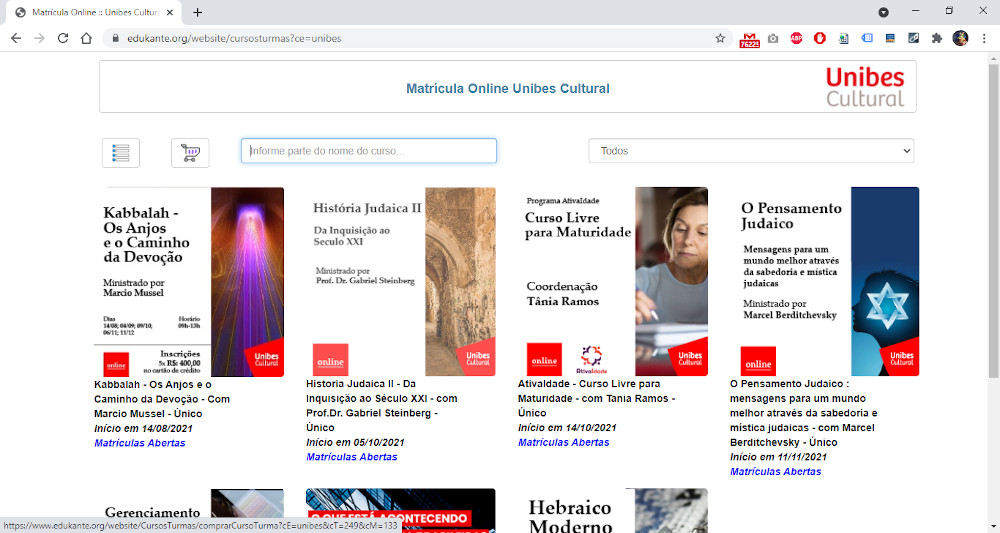1000x533 pixels.
Task: Open the Gerenciamento course thumbnail
Action: coord(189,504)
